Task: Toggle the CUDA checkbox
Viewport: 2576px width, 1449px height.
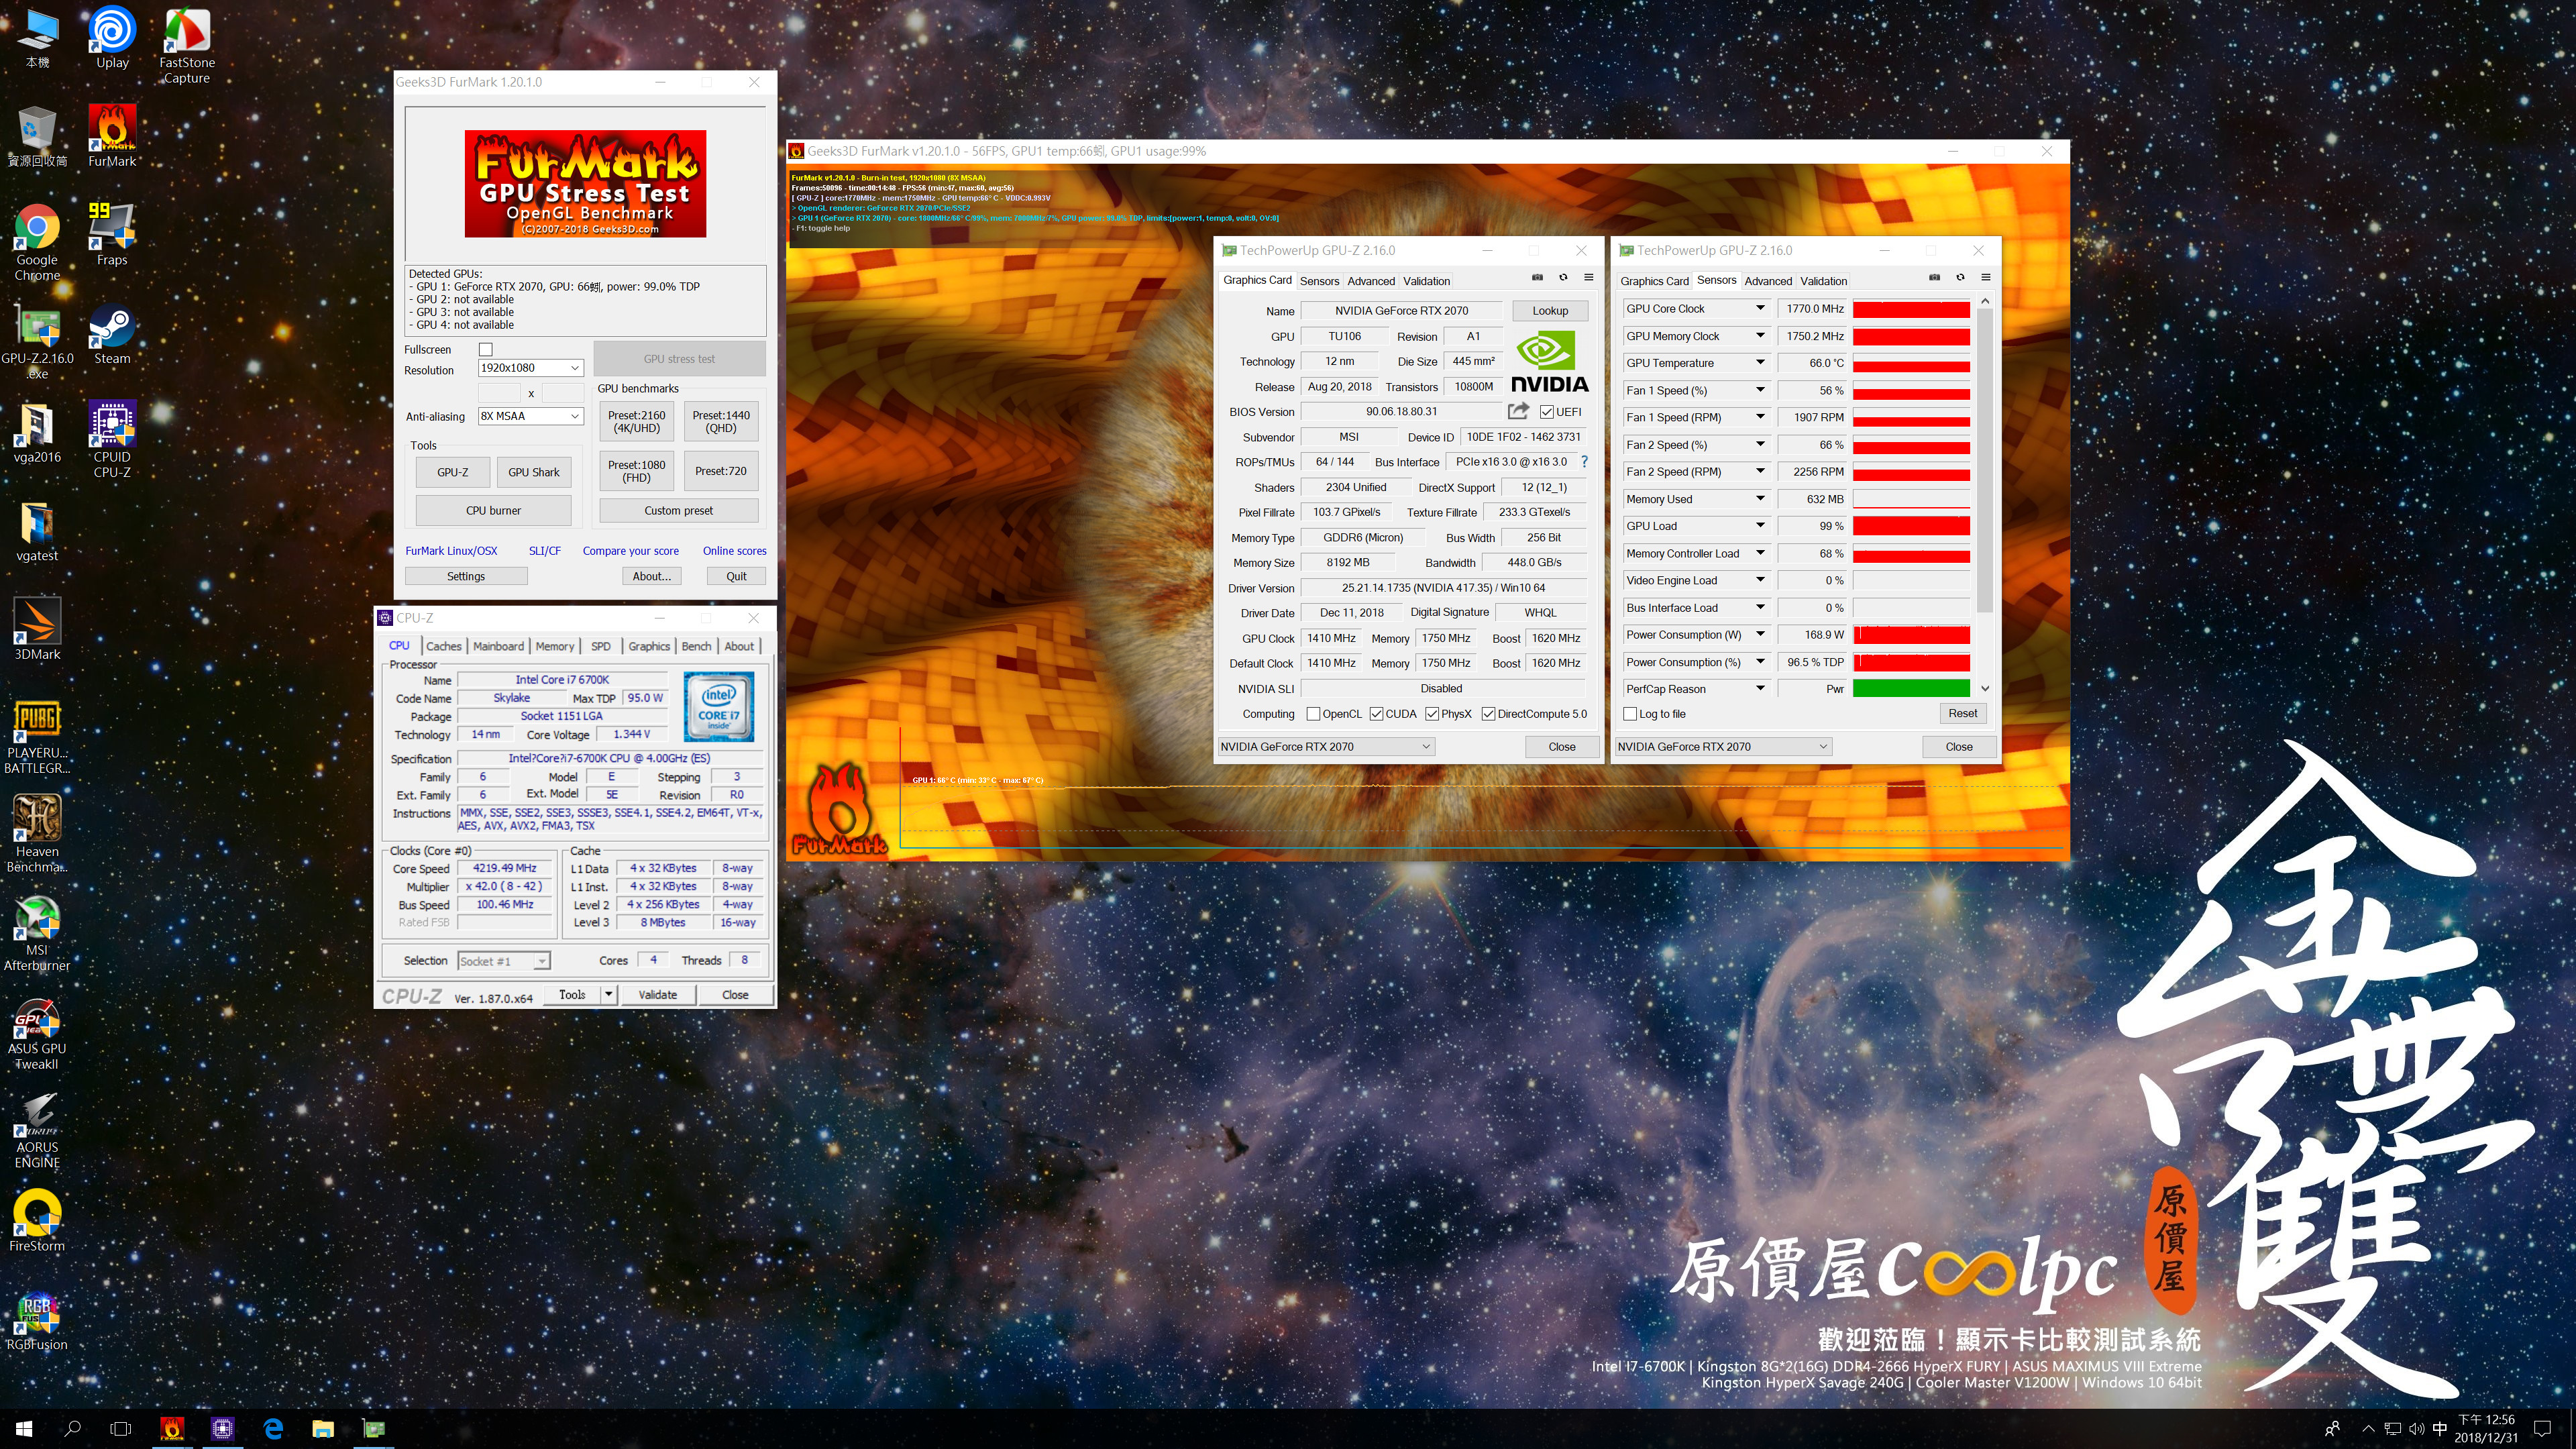Action: tap(1377, 714)
